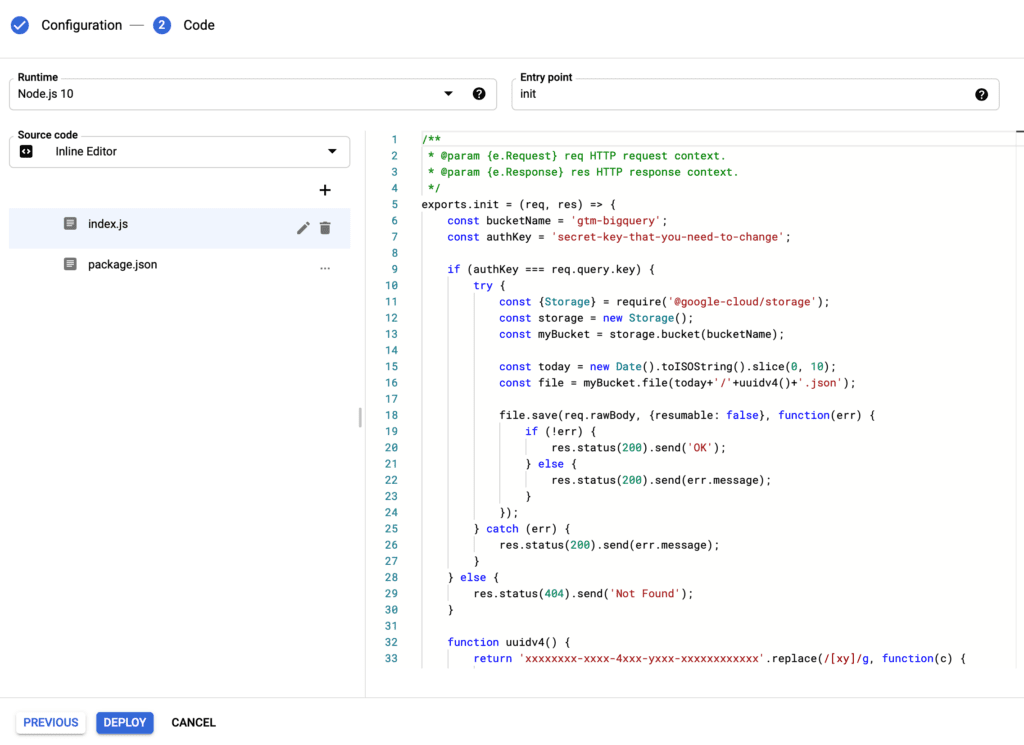
Task: Select the package.json file row
Action: point(180,264)
